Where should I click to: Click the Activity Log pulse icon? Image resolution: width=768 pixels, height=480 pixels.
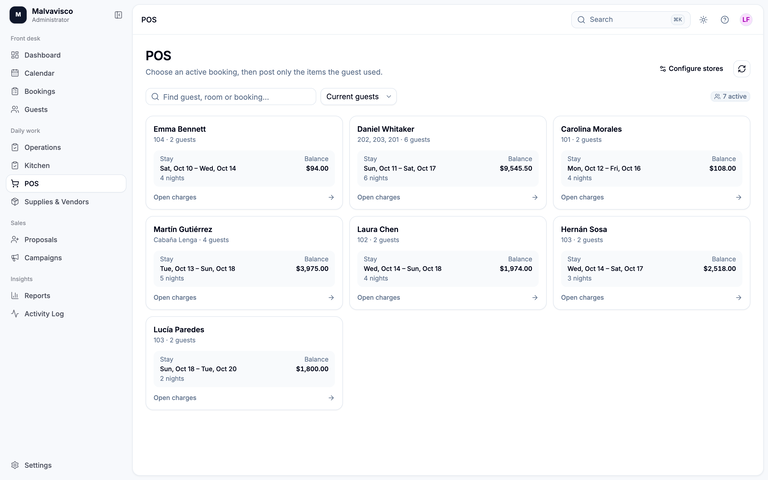15,313
